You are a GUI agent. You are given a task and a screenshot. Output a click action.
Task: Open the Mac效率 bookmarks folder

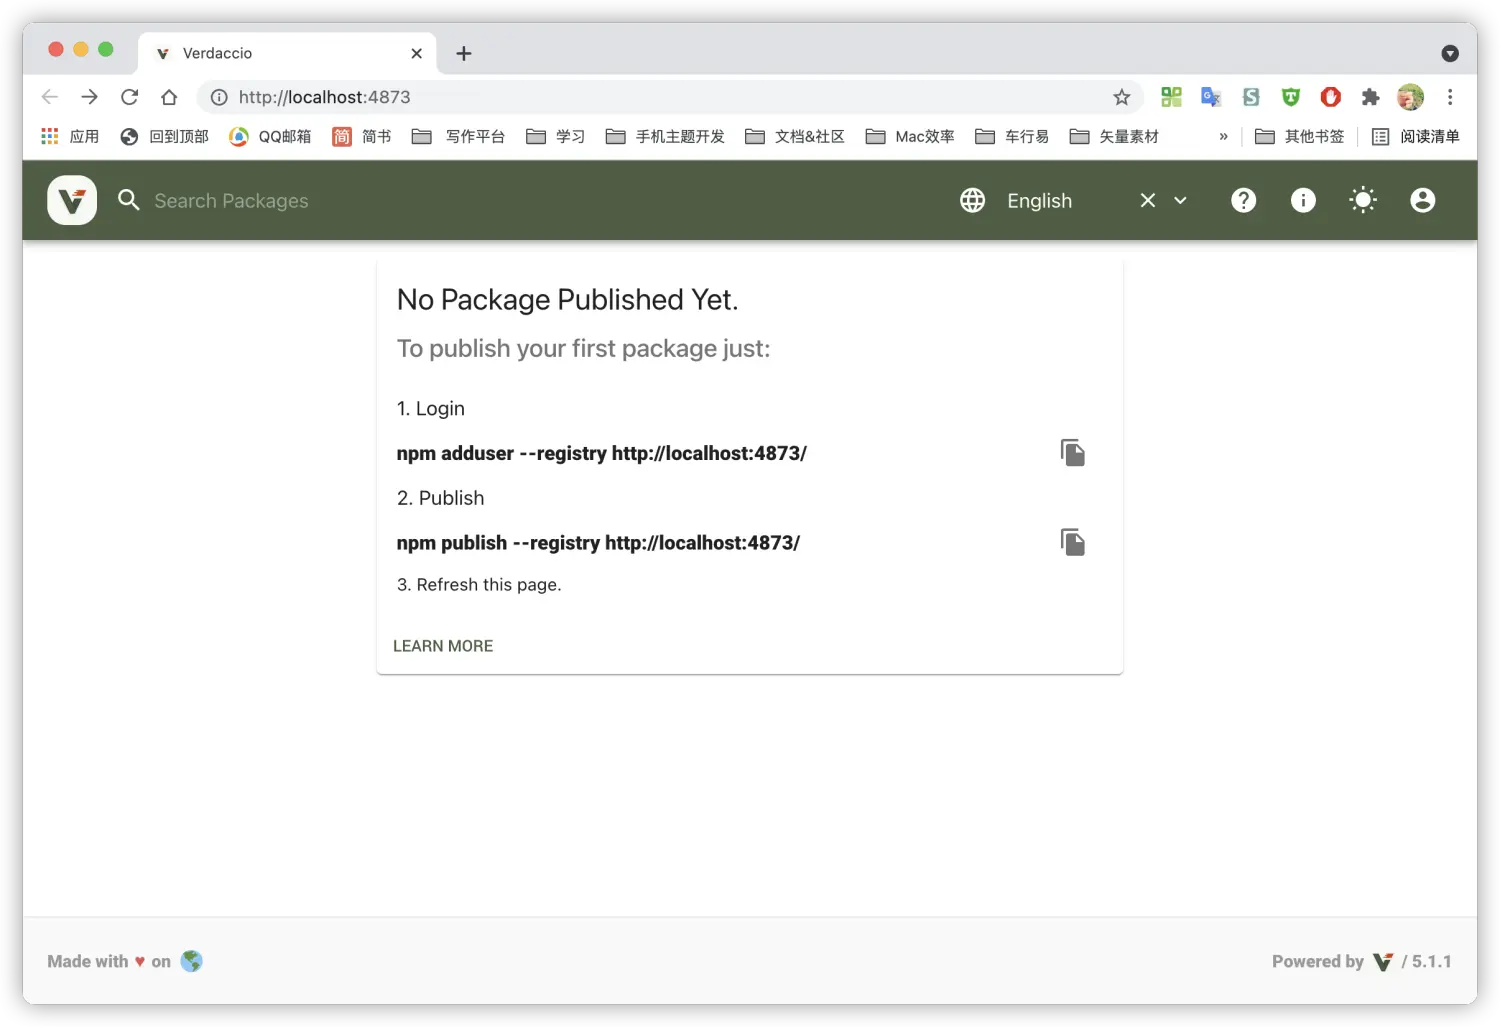(910, 136)
